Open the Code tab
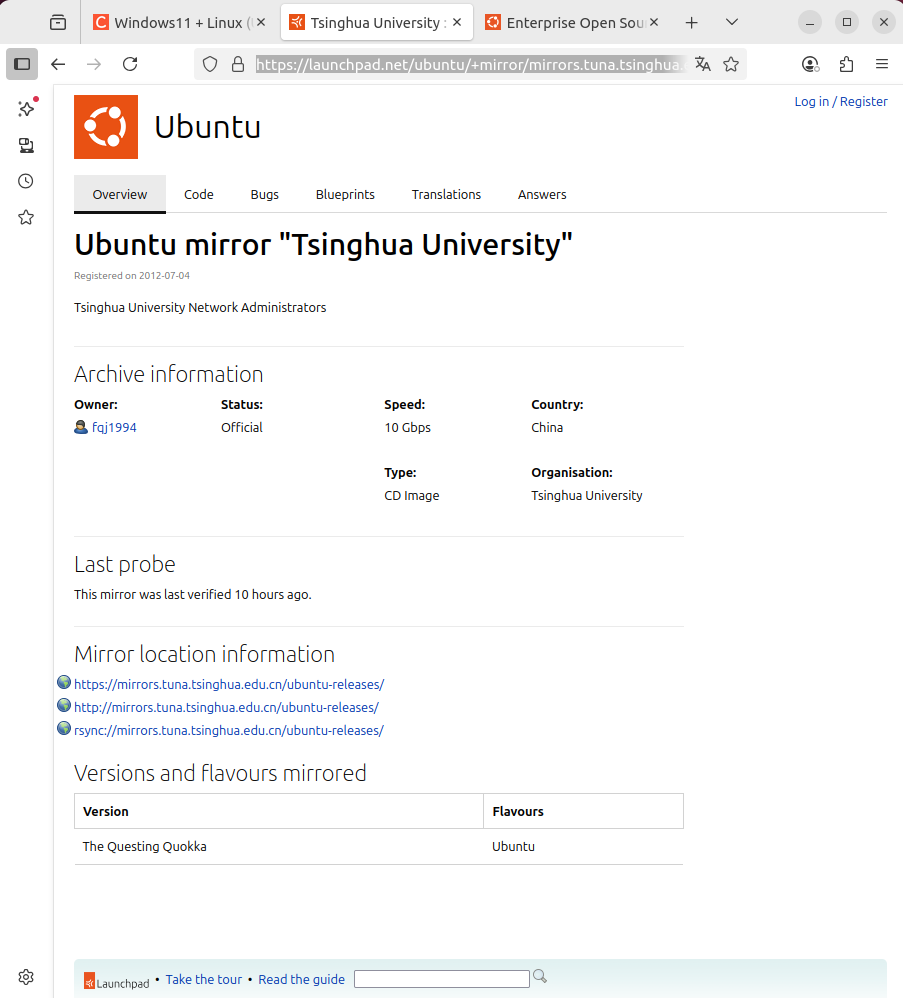The width and height of the screenshot is (903, 998). coord(199,194)
